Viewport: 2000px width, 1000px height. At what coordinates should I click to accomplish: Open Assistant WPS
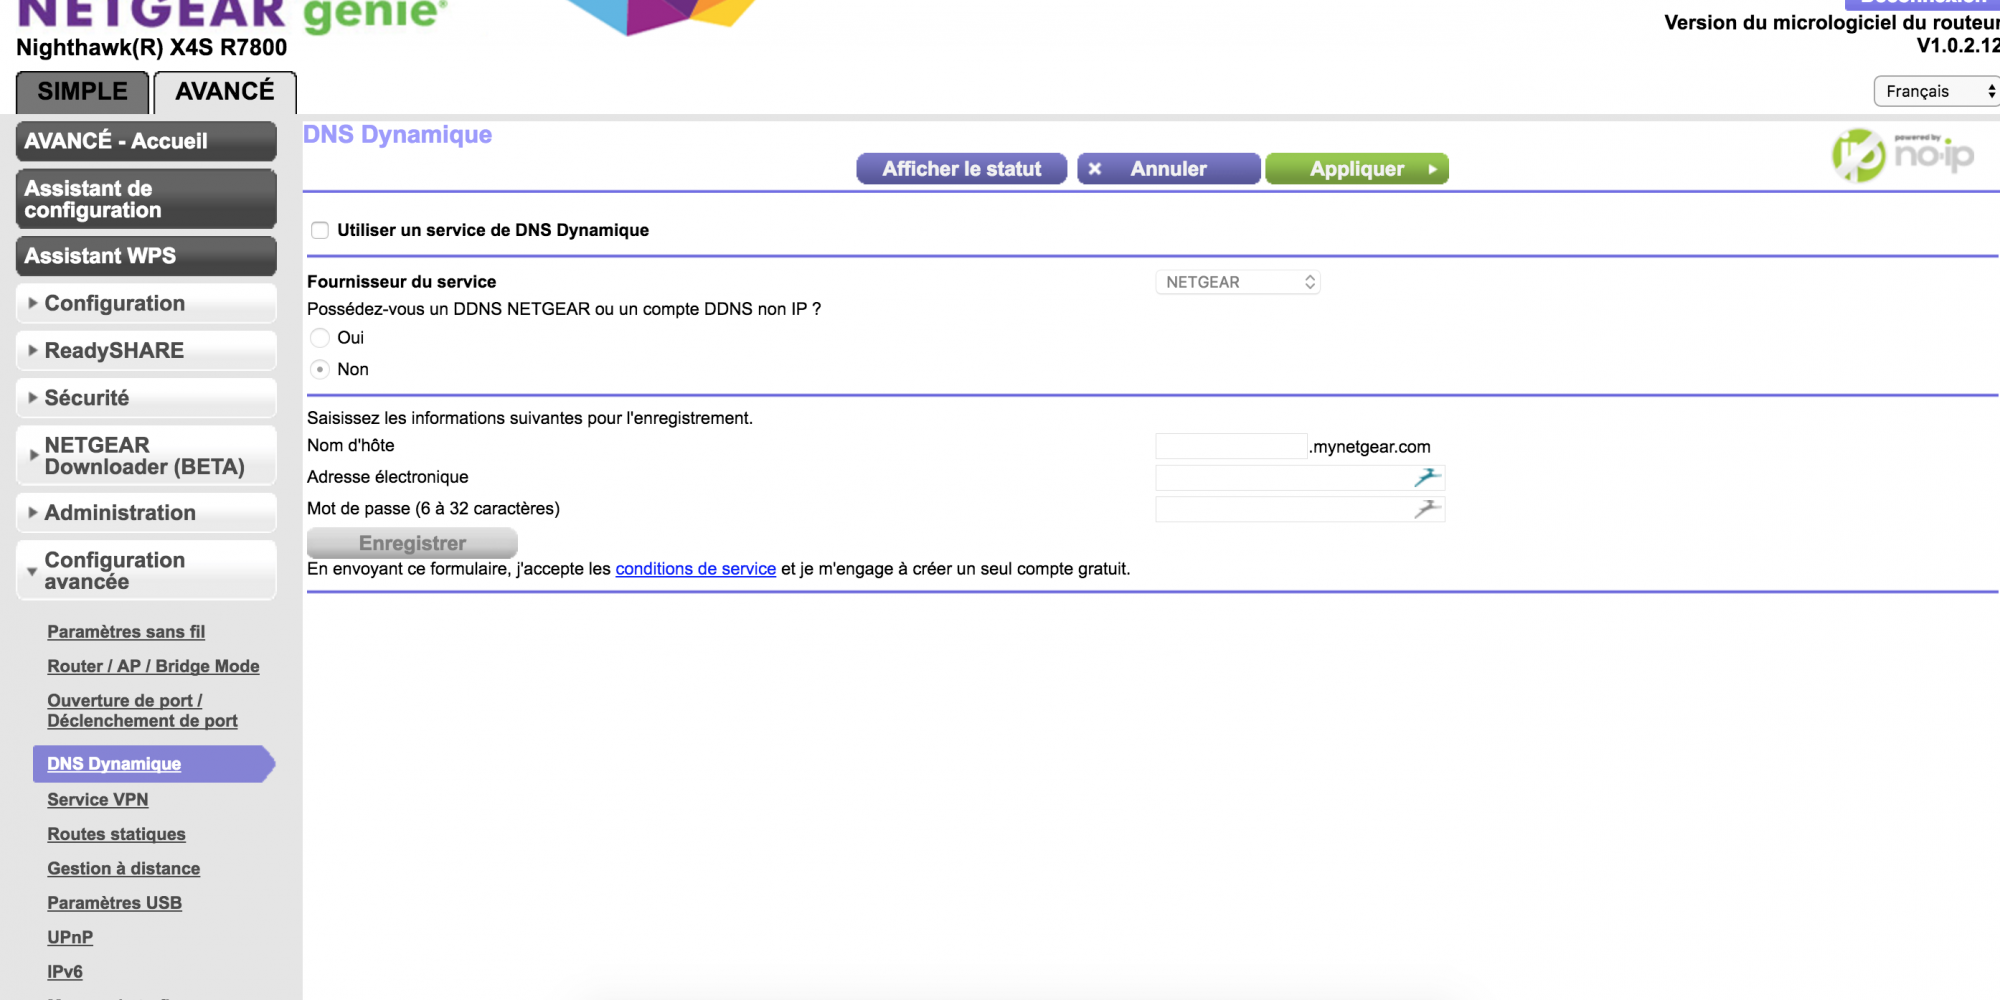click(x=146, y=256)
